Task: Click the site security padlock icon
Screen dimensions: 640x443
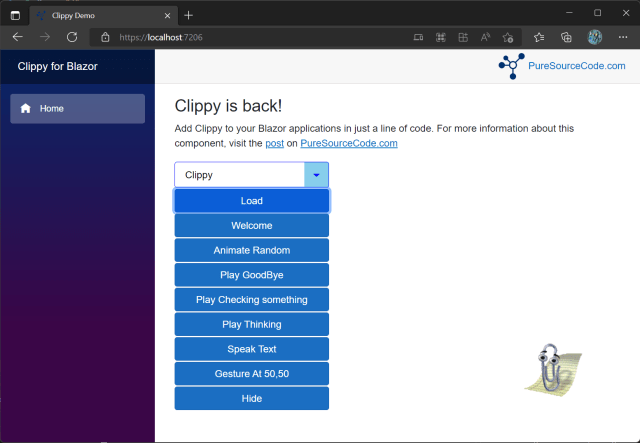Action: [x=105, y=37]
